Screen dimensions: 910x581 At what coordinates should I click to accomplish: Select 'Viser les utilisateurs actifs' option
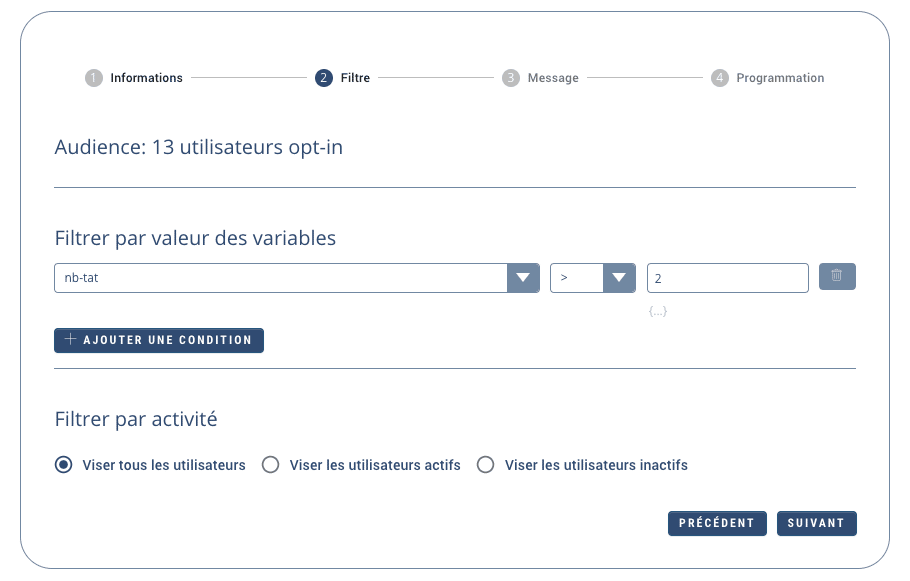[x=270, y=465]
